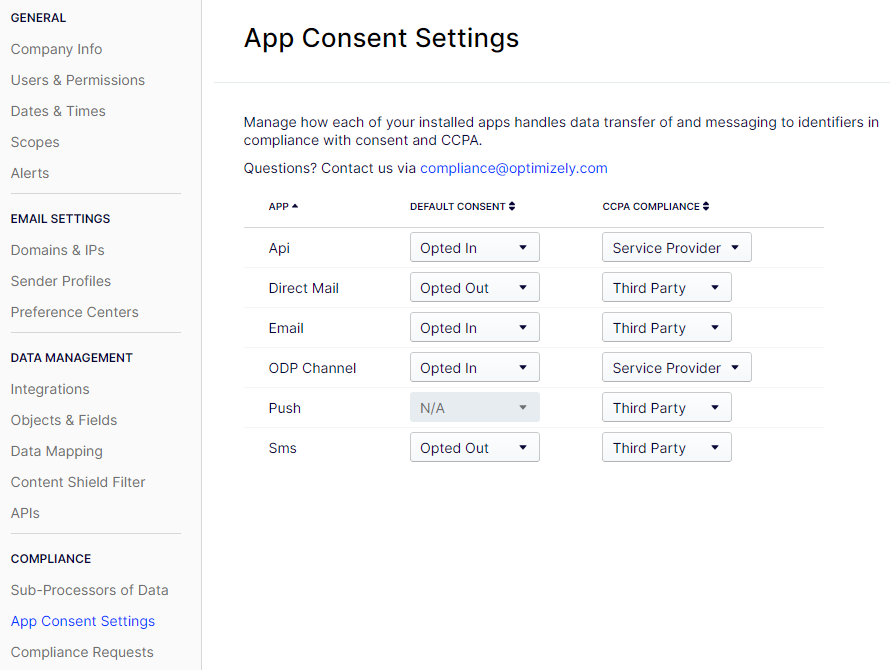Open Compliance Requests page

(x=82, y=652)
